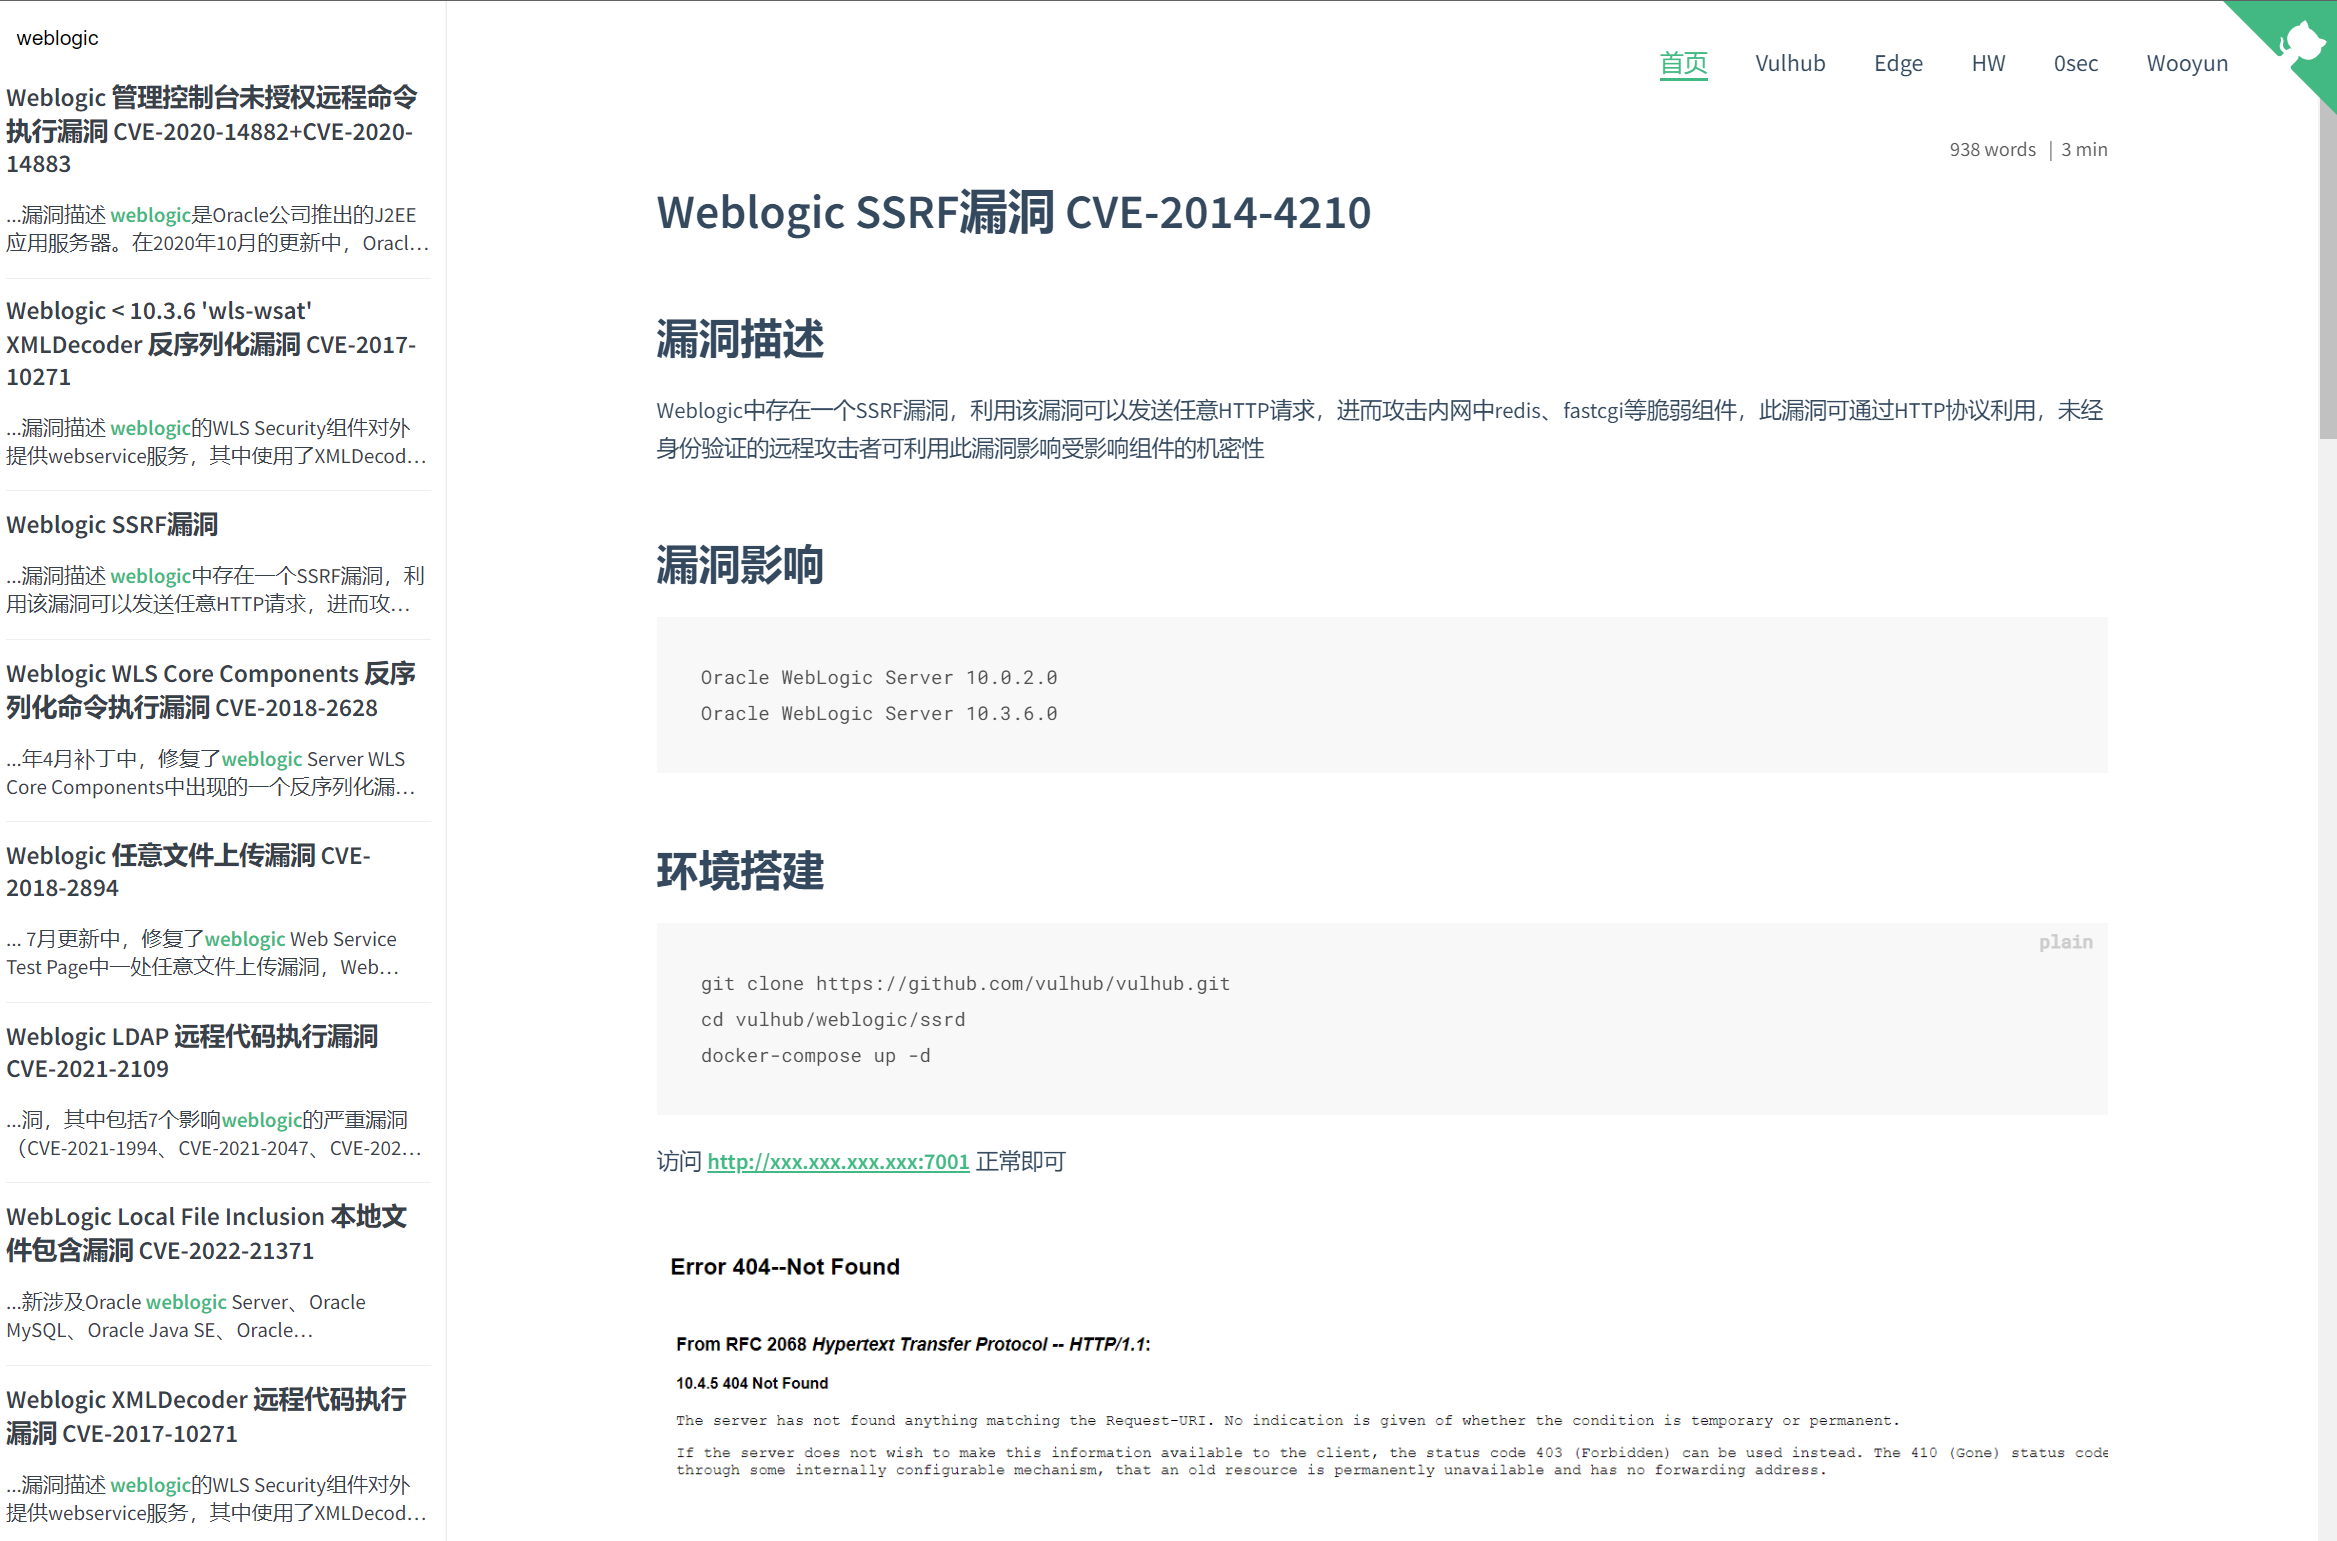The height and width of the screenshot is (1541, 2337).
Task: Open the Edge navigation menu
Action: (1897, 63)
